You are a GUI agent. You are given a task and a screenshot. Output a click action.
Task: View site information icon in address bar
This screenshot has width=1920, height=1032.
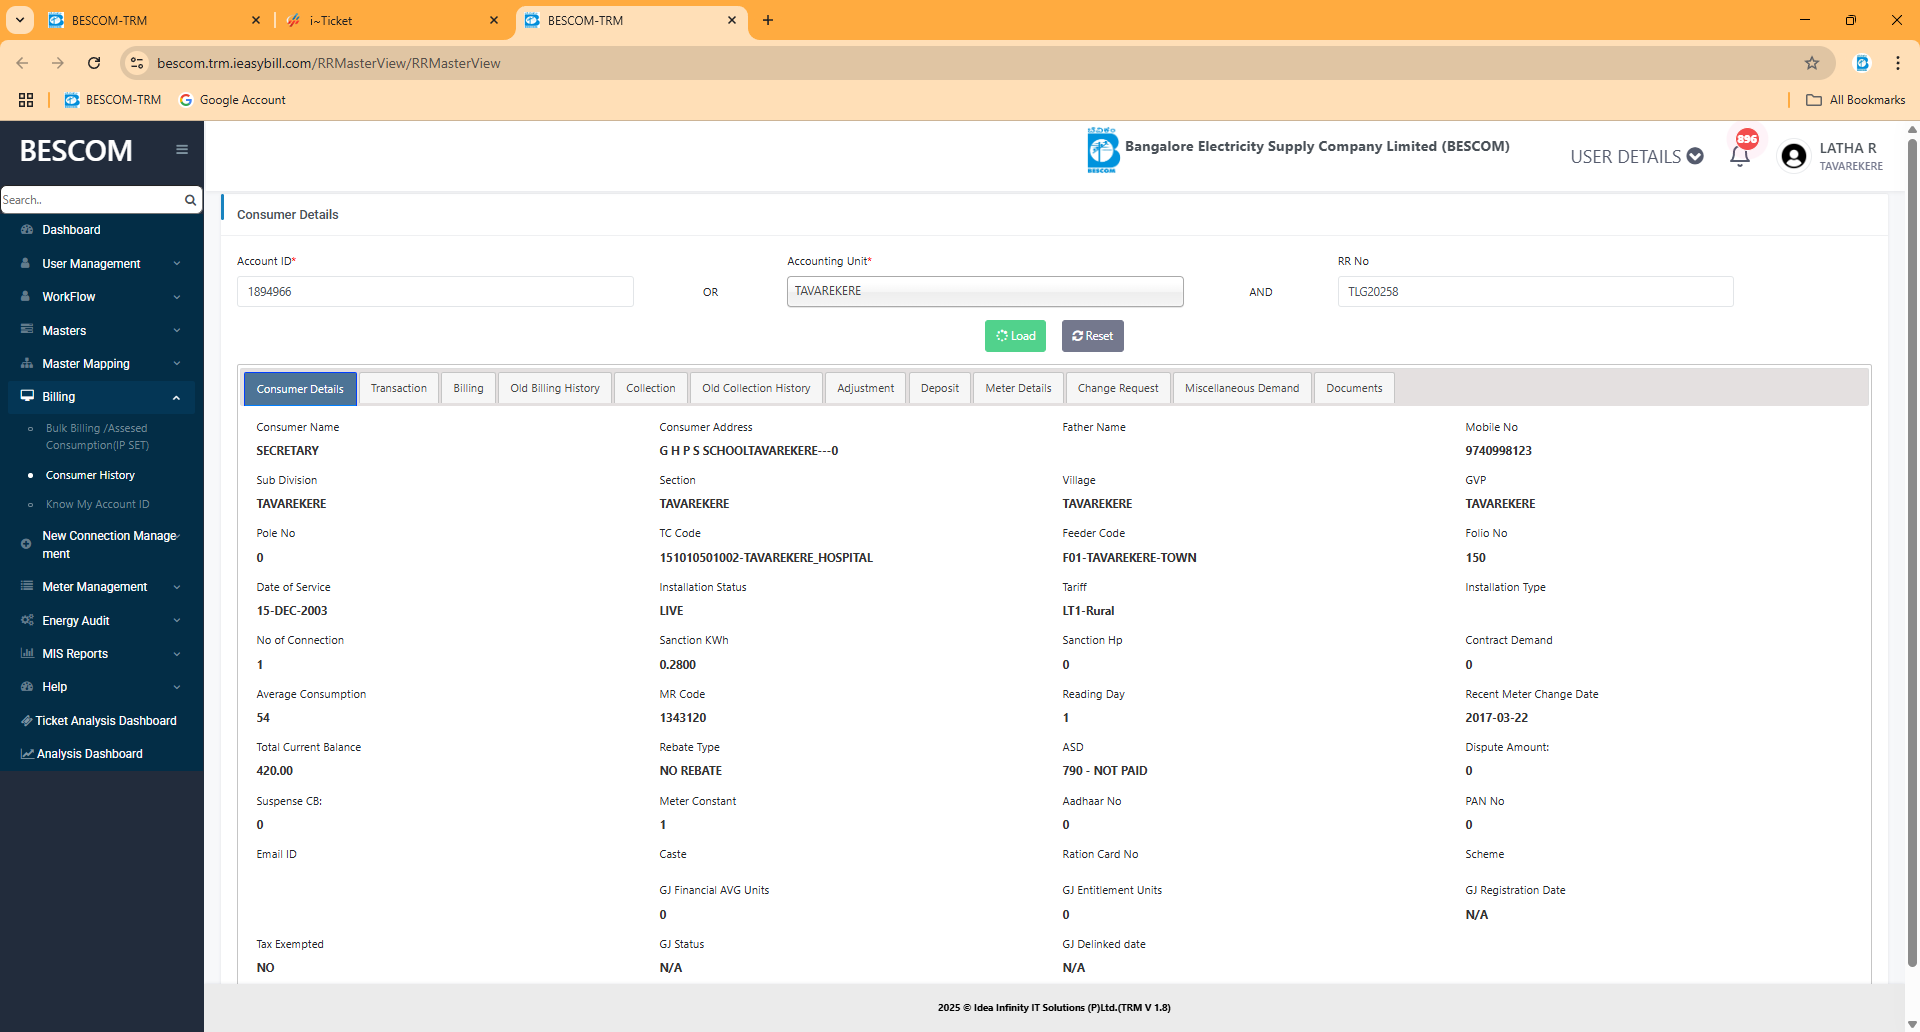(137, 63)
